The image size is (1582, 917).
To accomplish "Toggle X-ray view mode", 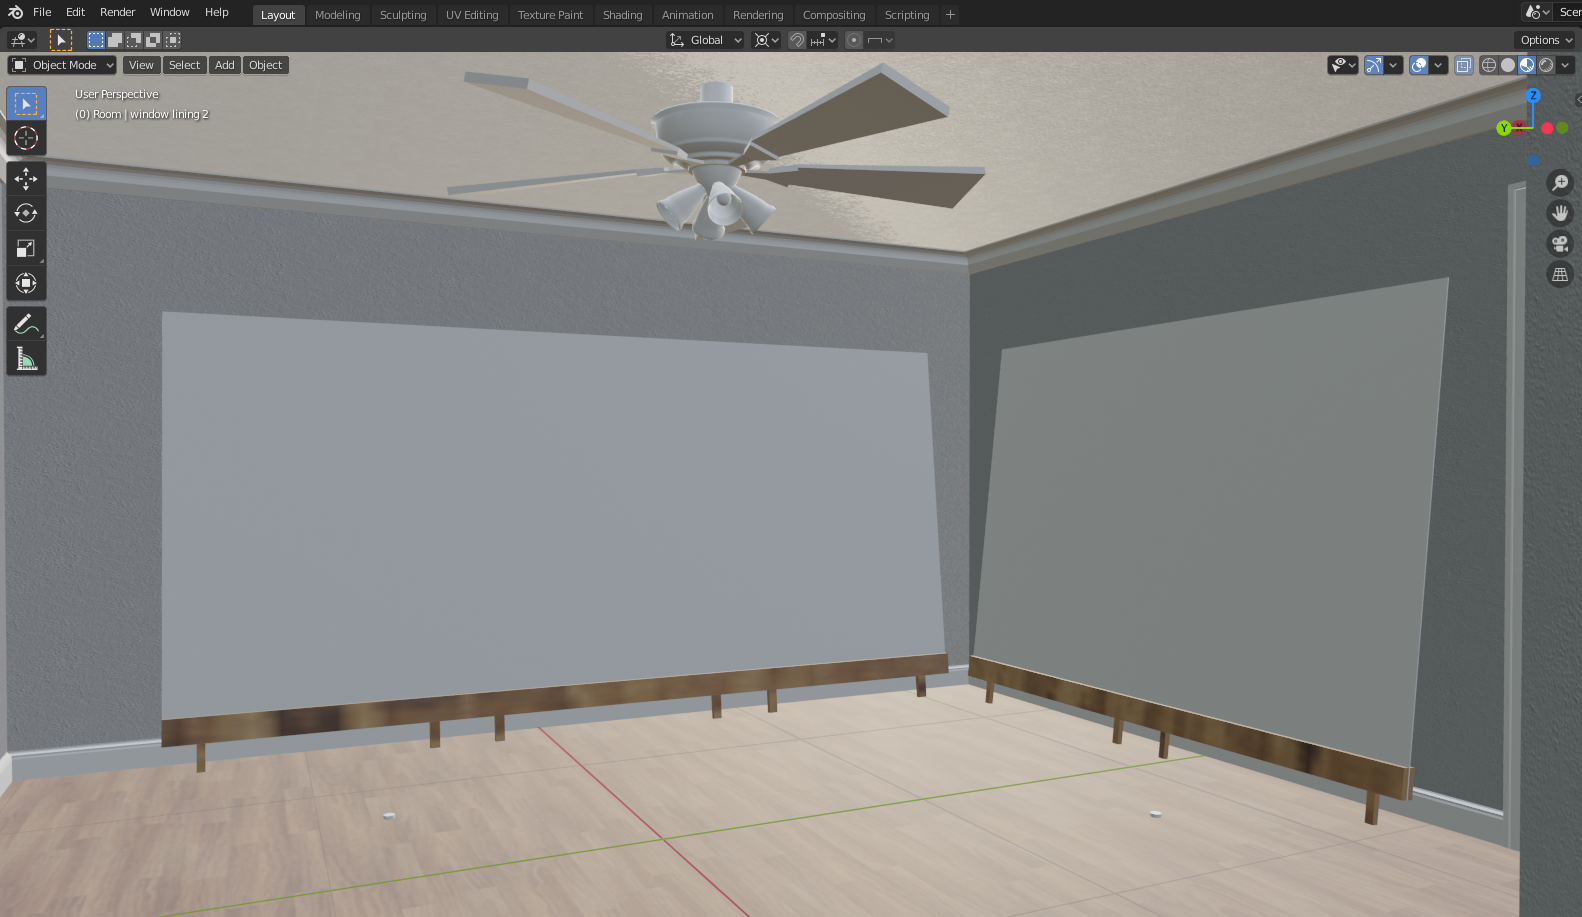I will (1464, 65).
